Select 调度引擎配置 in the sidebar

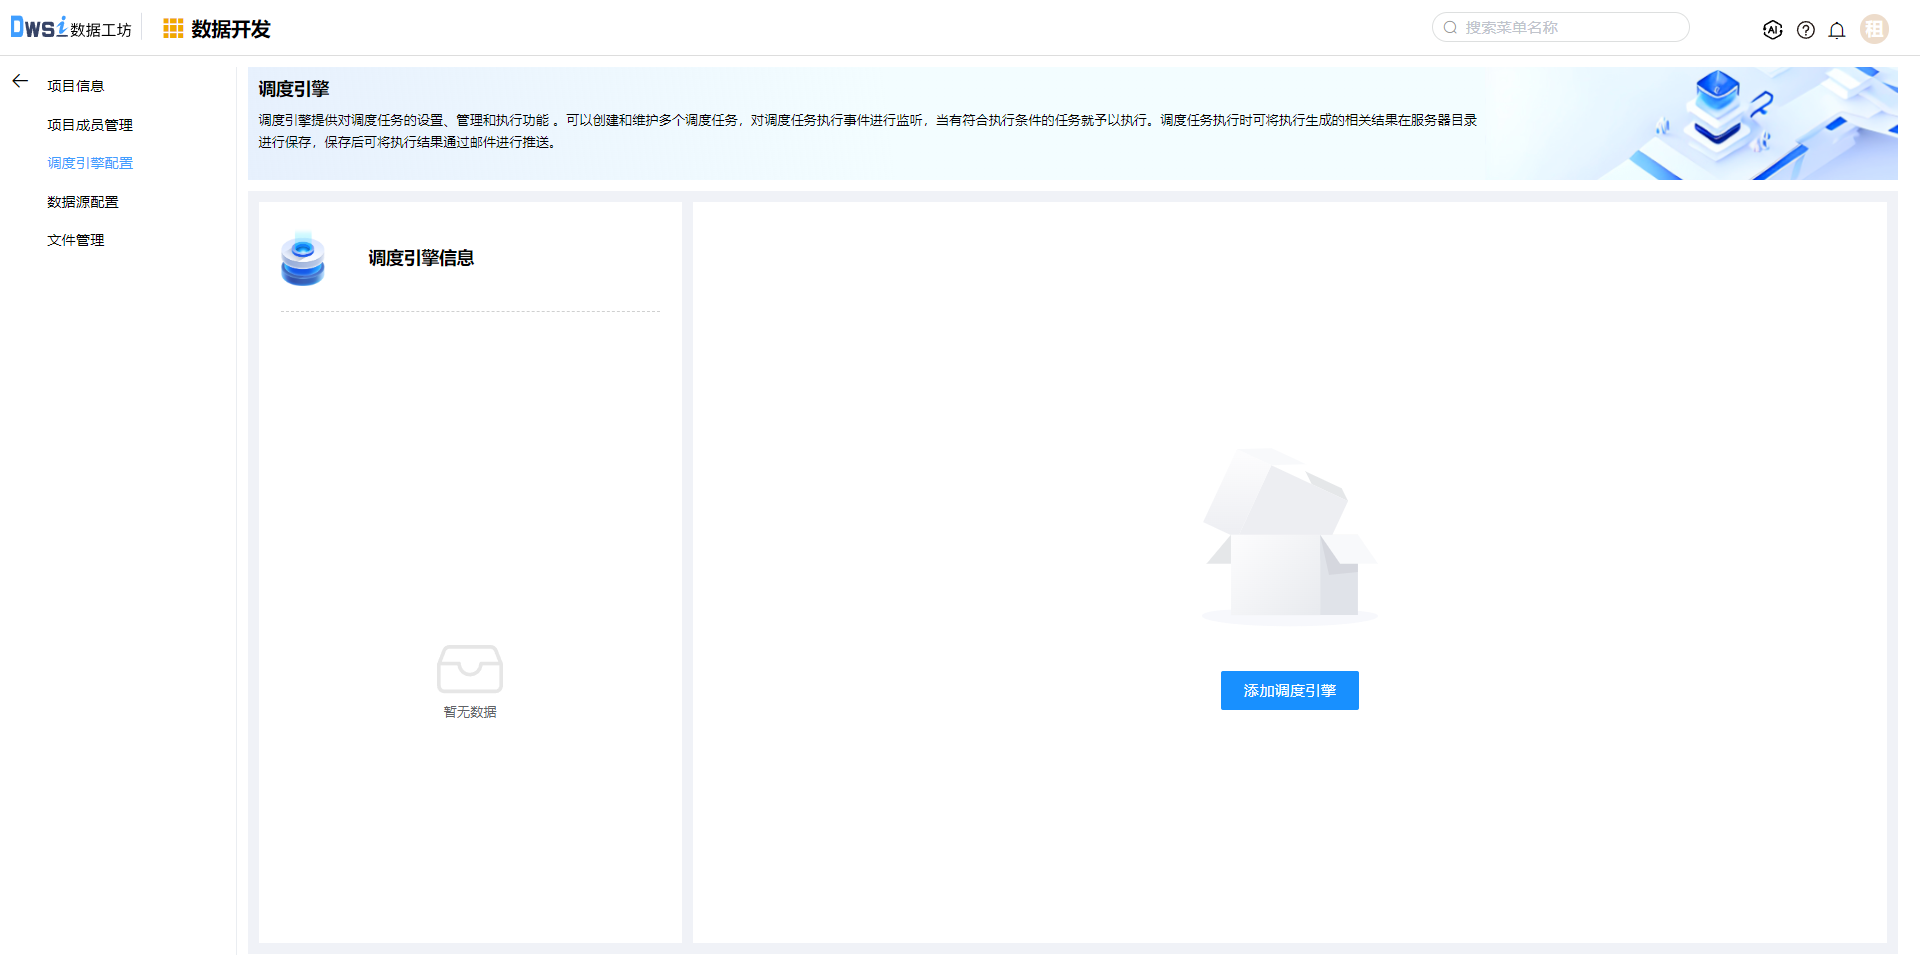[90, 163]
